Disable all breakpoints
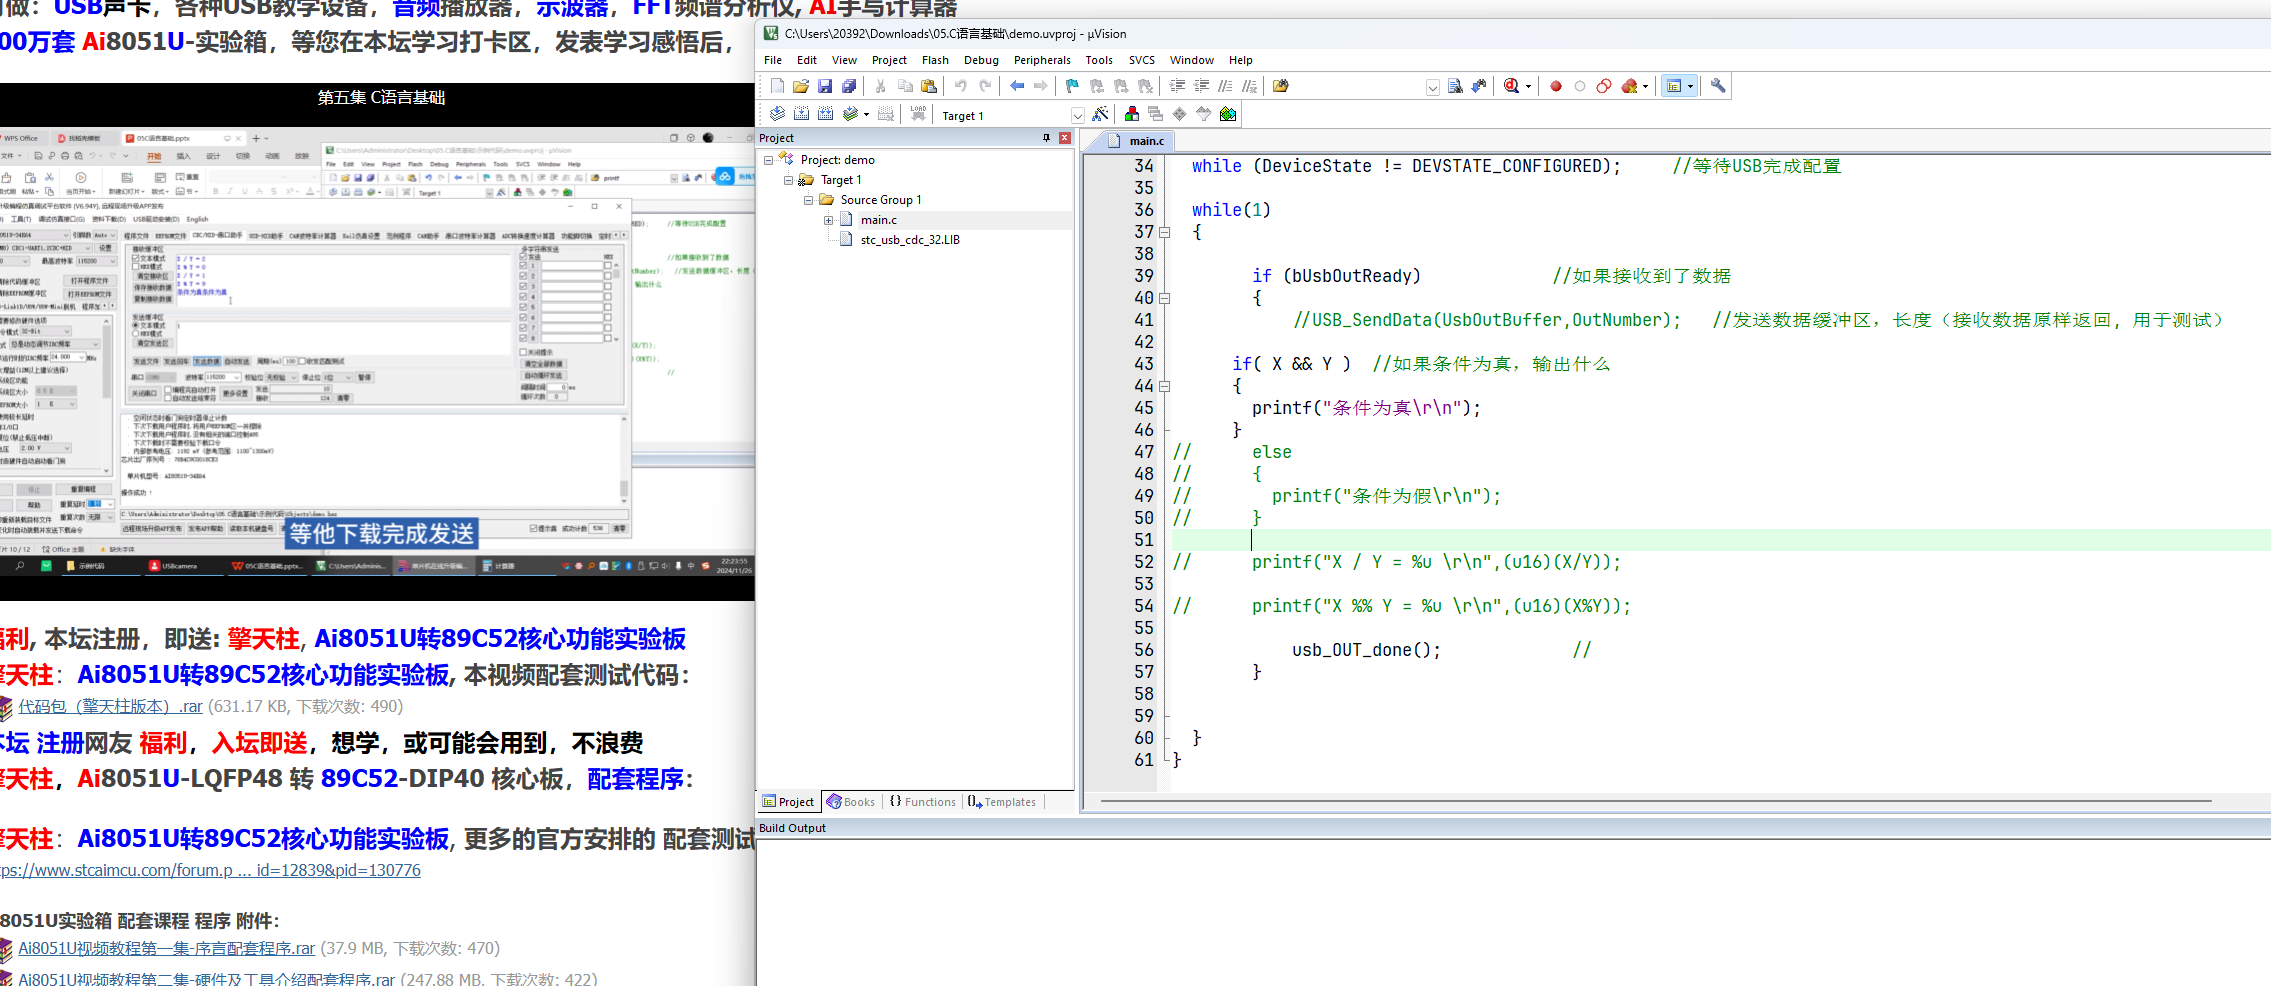 click(1604, 86)
